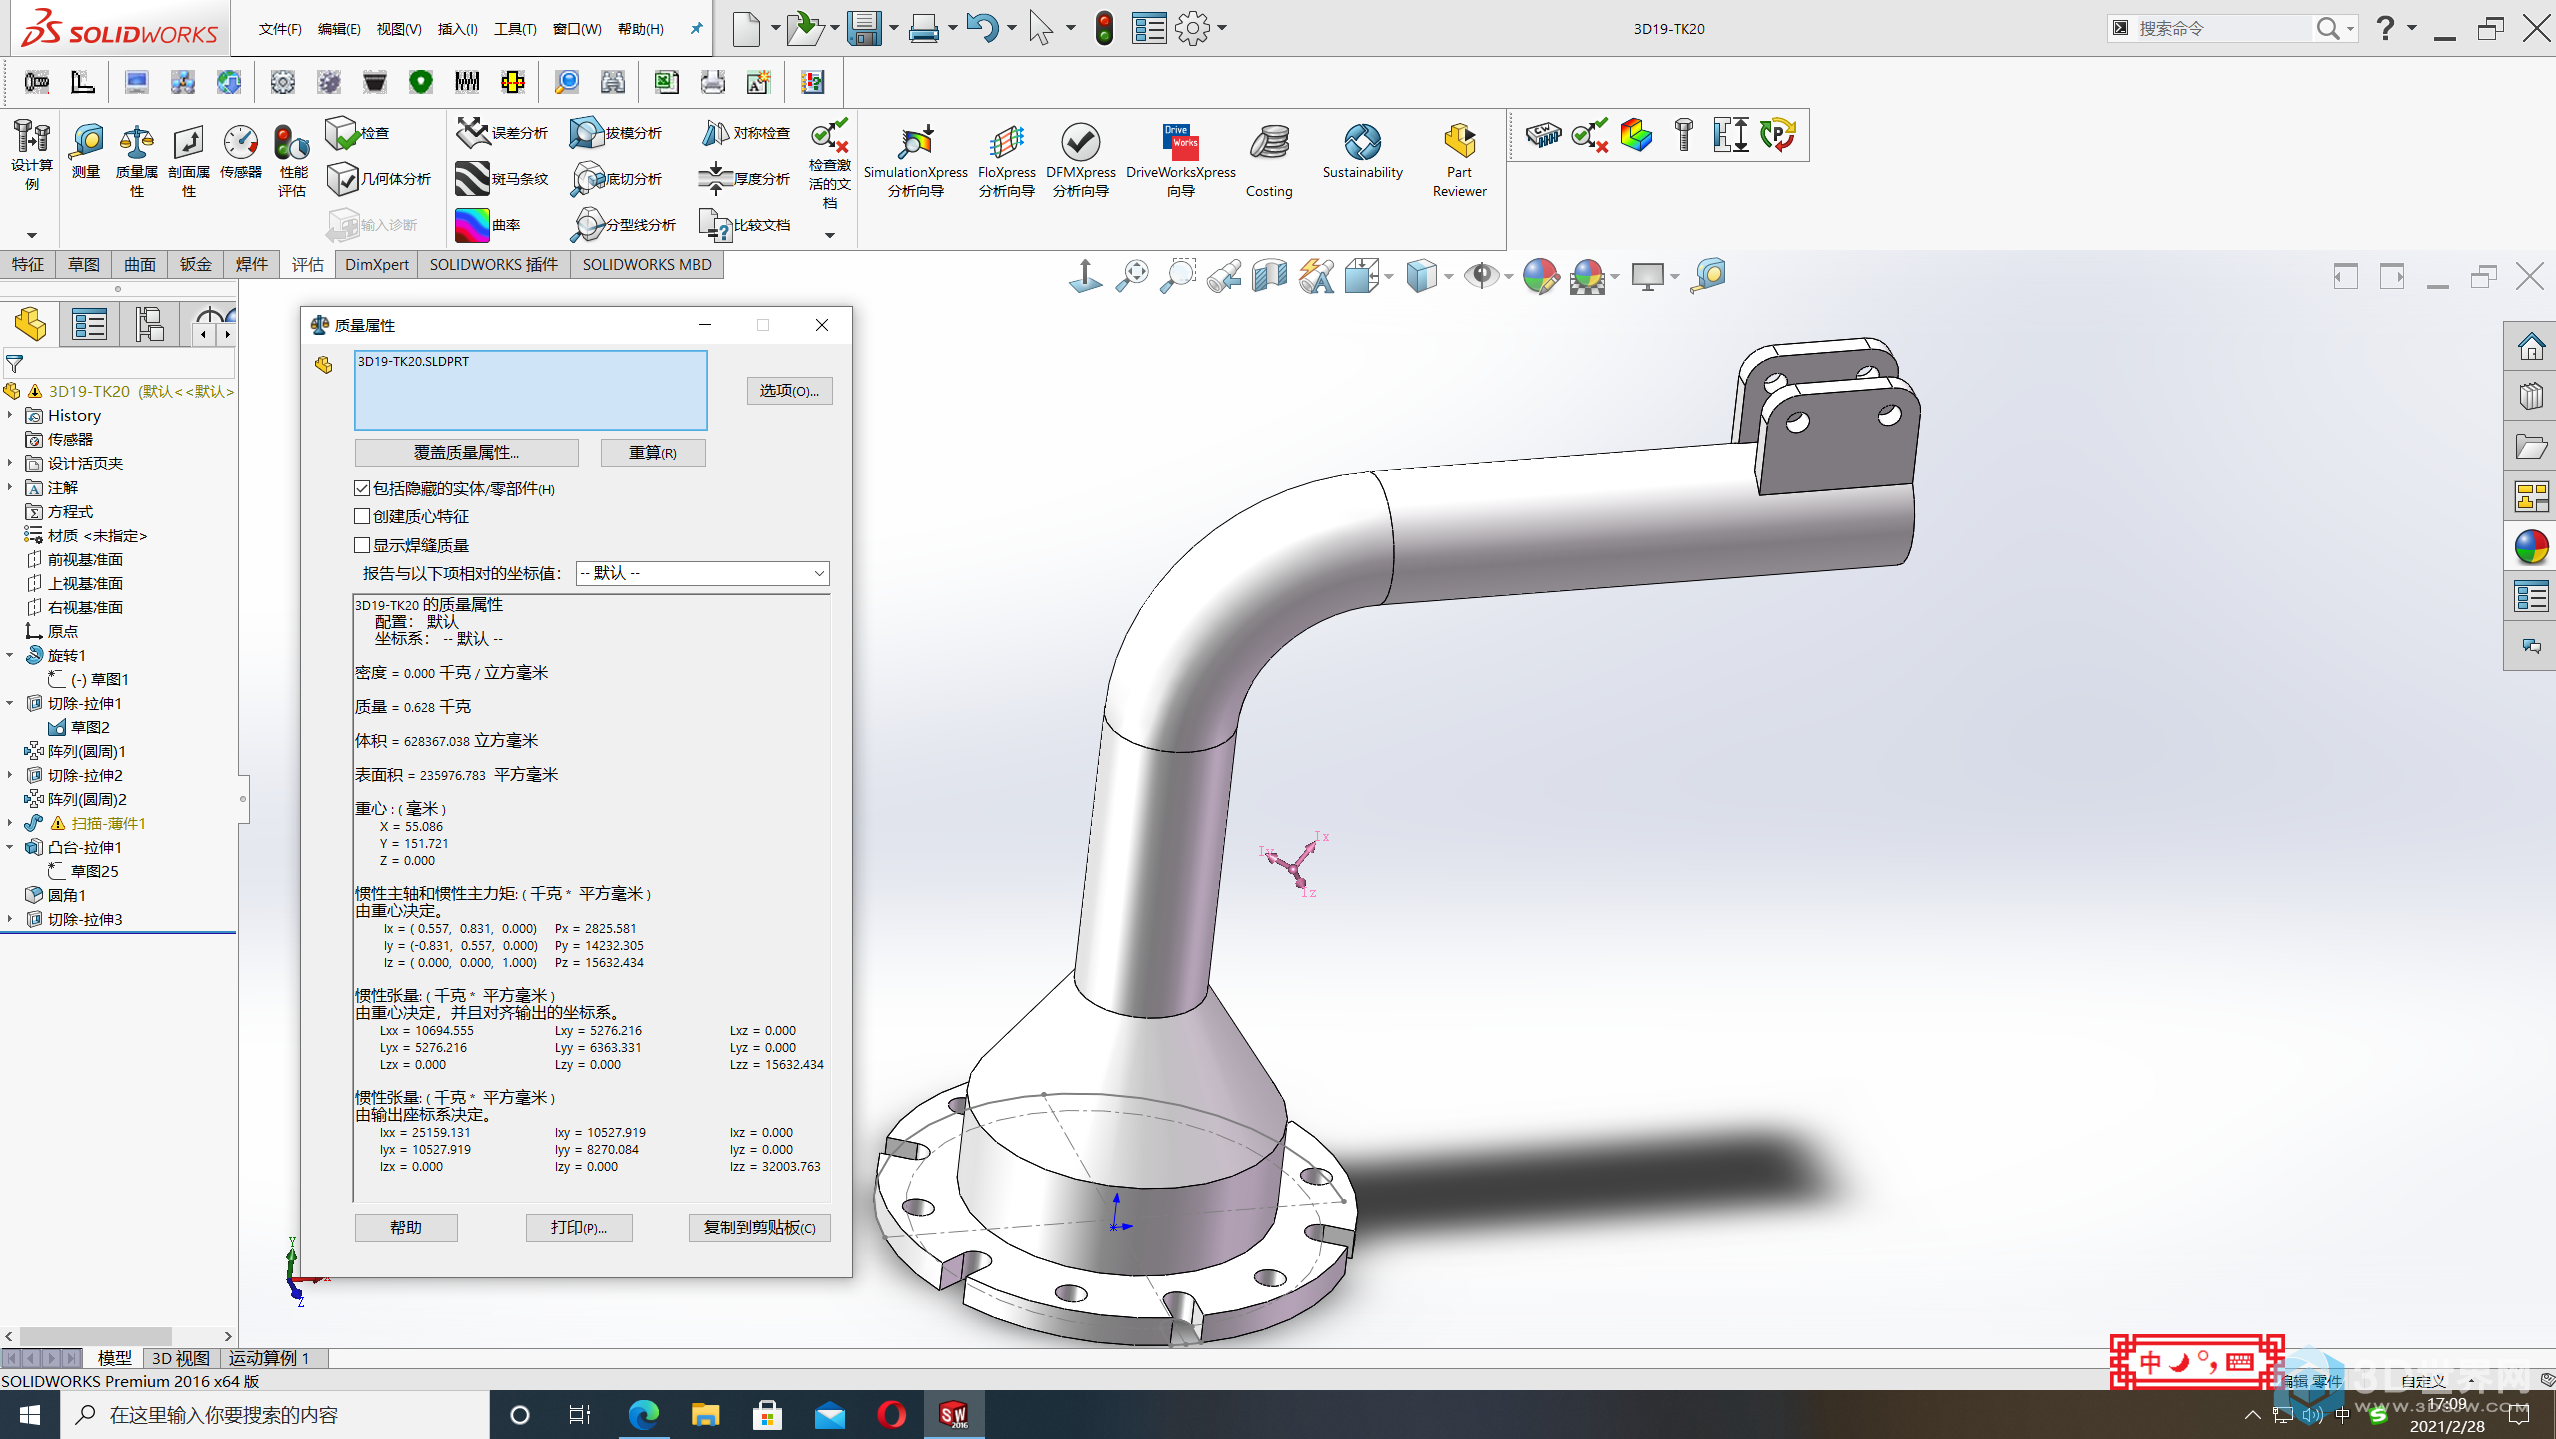Open the Sustainability tool
Viewport: 2556px width, 1439px height.
[1362, 152]
